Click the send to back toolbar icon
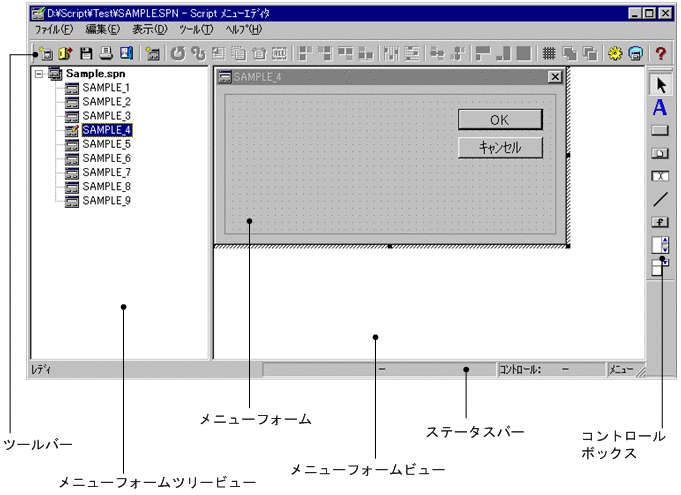This screenshot has height=495, width=681. click(x=590, y=53)
